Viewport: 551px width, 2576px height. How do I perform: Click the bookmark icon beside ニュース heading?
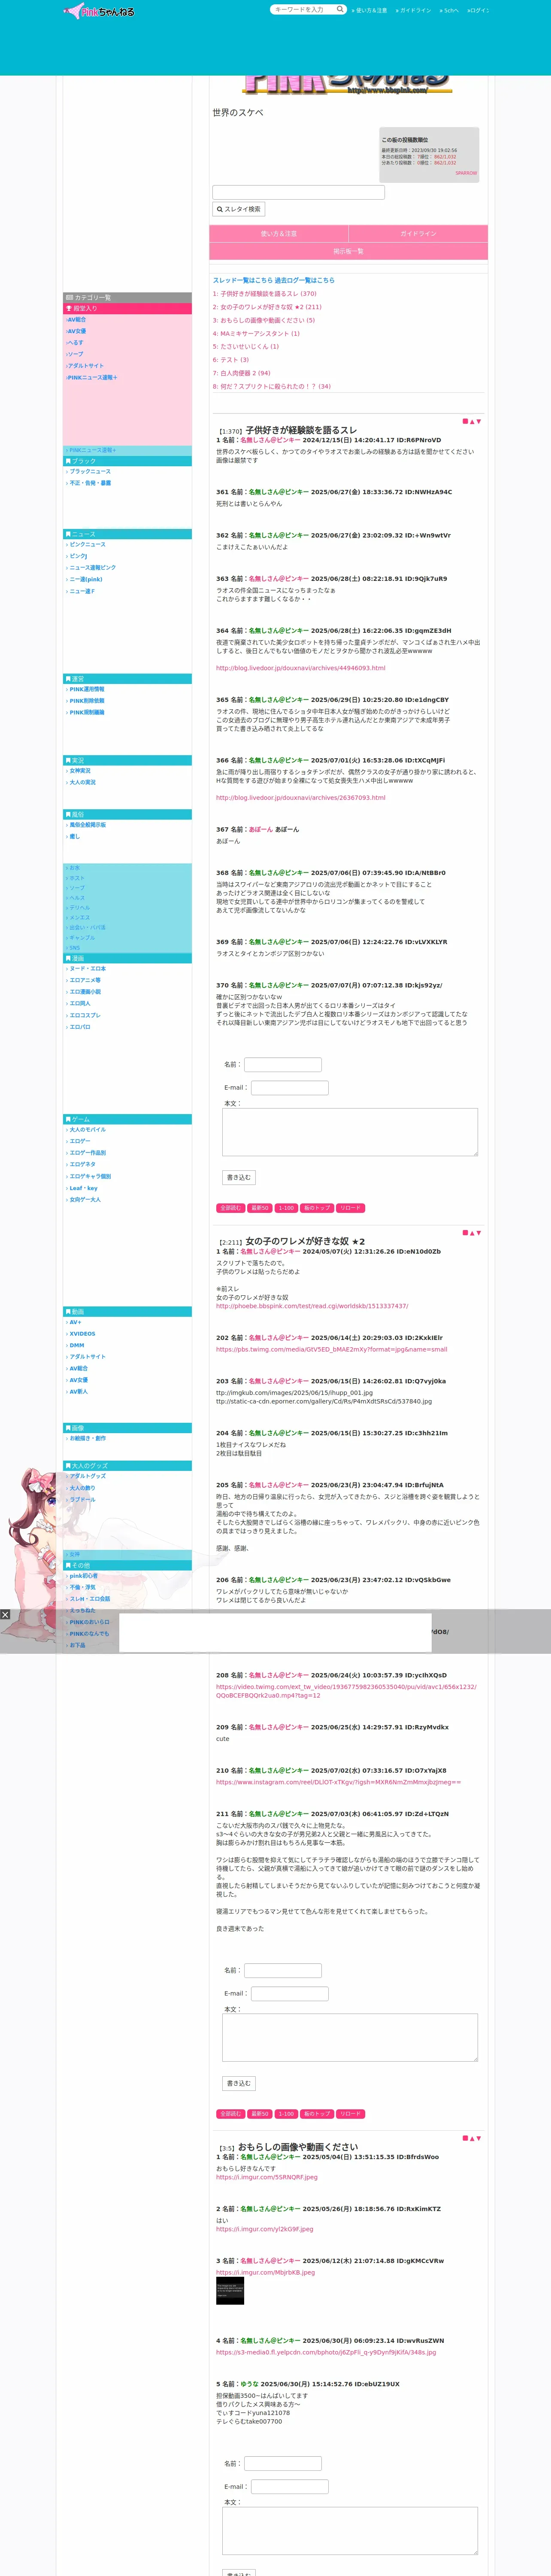tap(68, 534)
